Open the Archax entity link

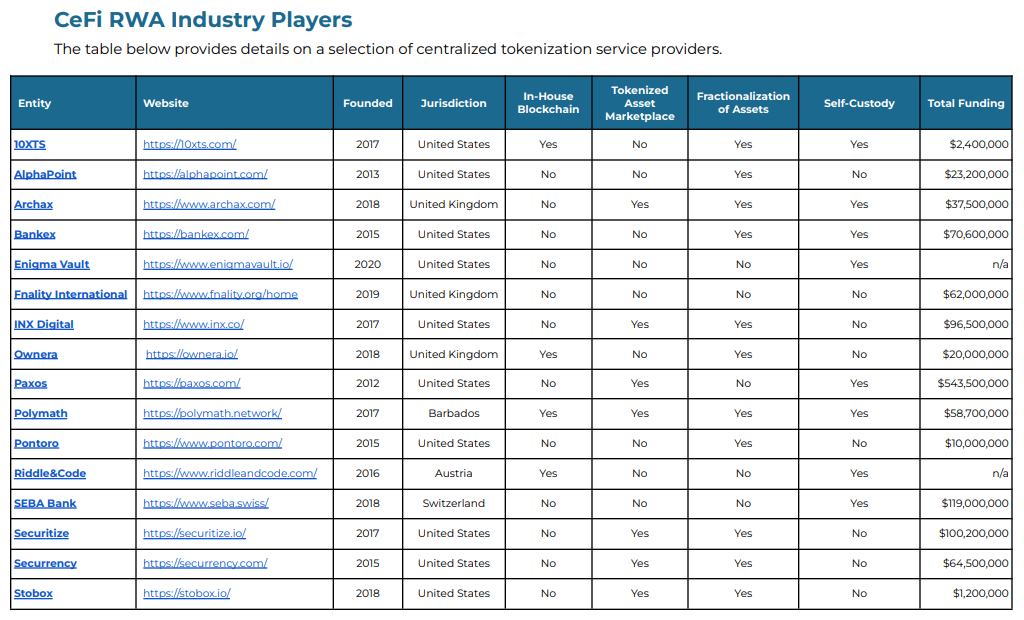[33, 204]
